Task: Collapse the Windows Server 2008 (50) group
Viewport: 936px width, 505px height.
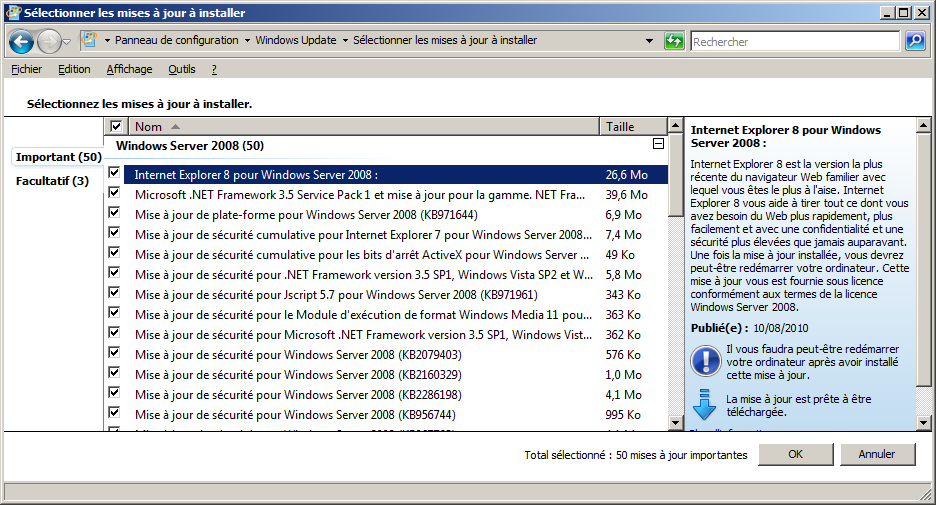Action: (658, 145)
